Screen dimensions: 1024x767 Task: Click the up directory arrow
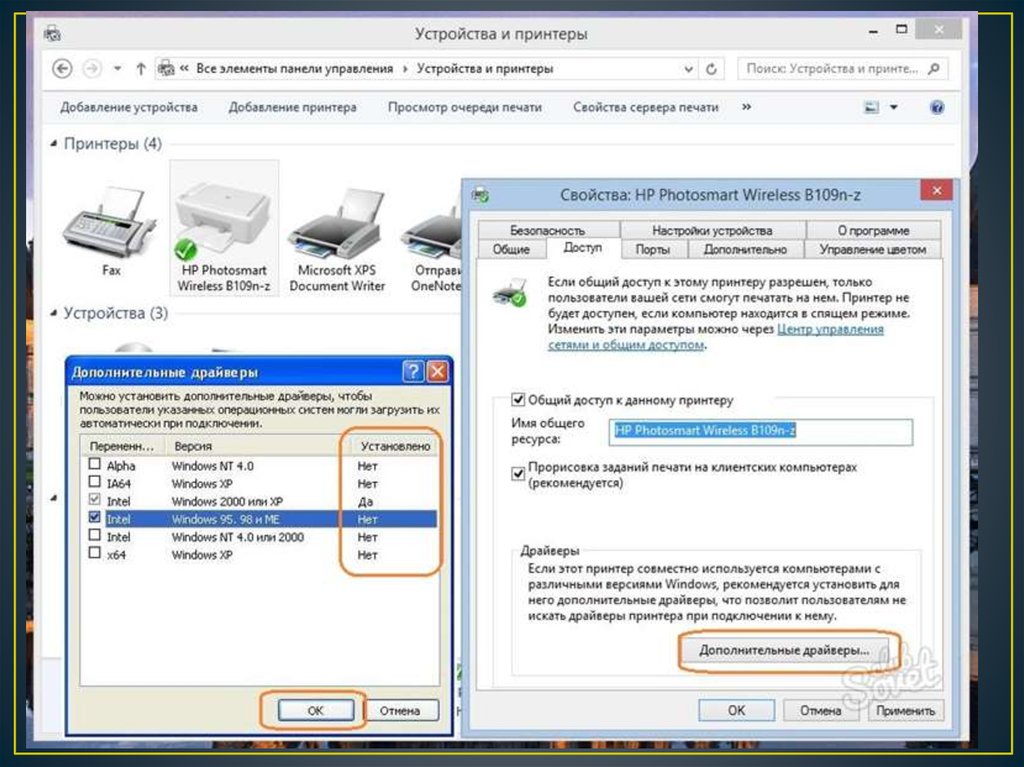pyautogui.click(x=140, y=69)
